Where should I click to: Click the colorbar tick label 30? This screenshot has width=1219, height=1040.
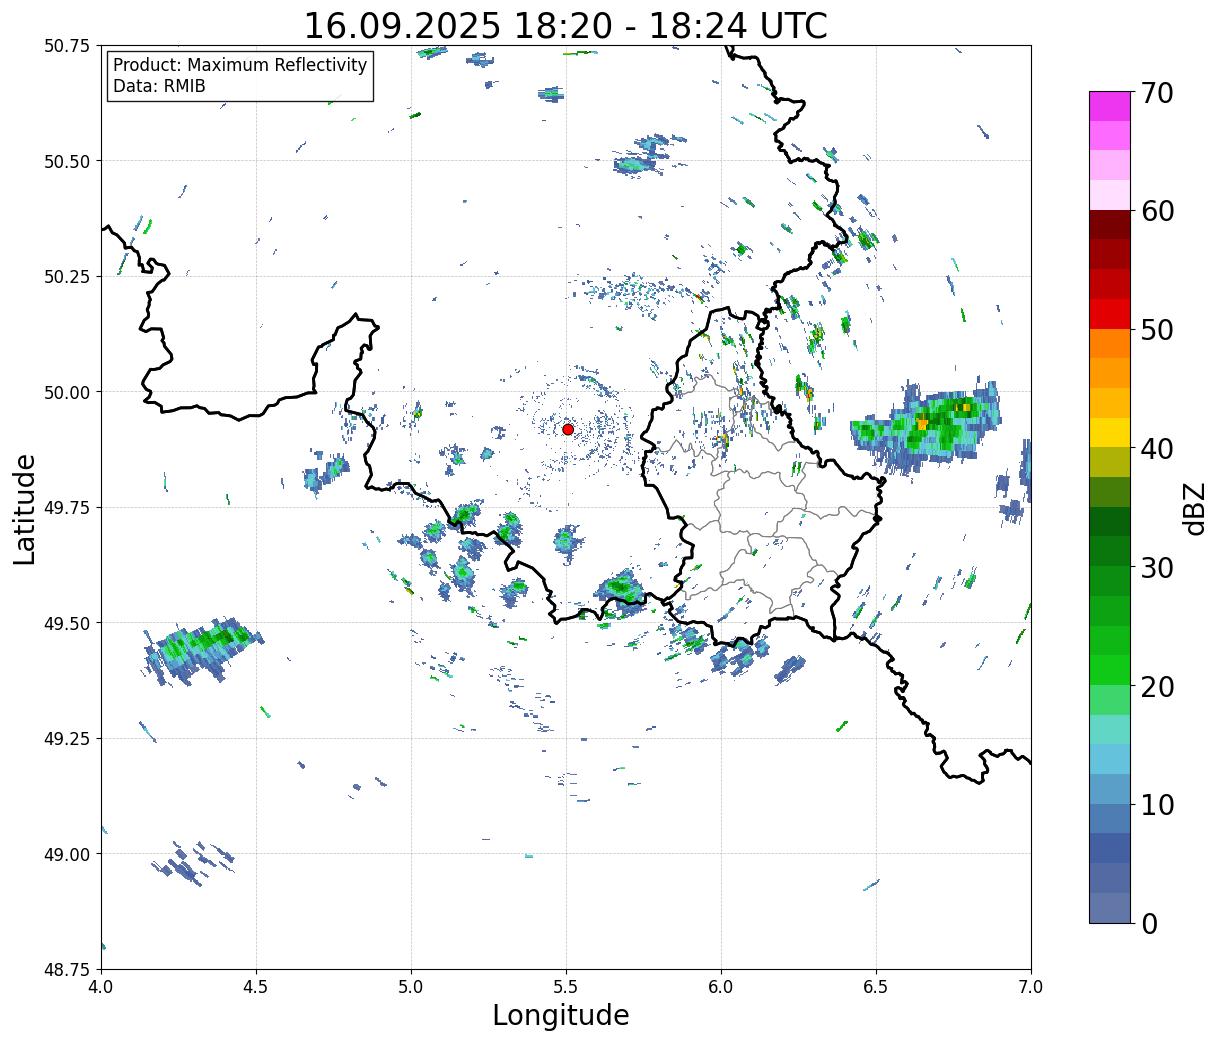1156,567
